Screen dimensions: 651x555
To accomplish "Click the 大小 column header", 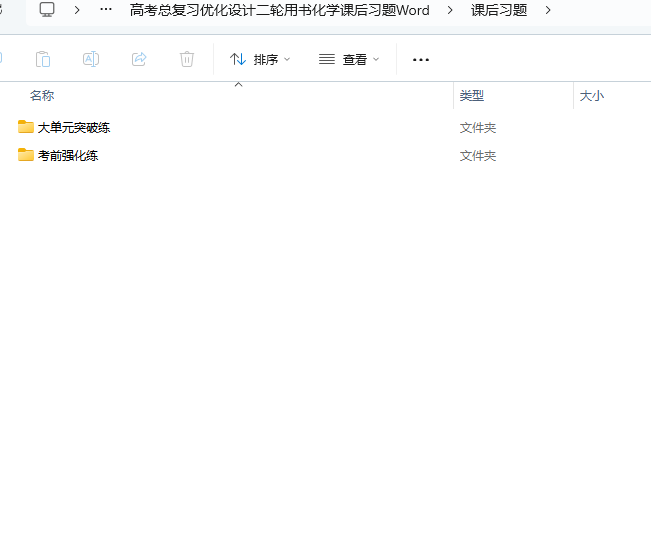I will pyautogui.click(x=592, y=96).
